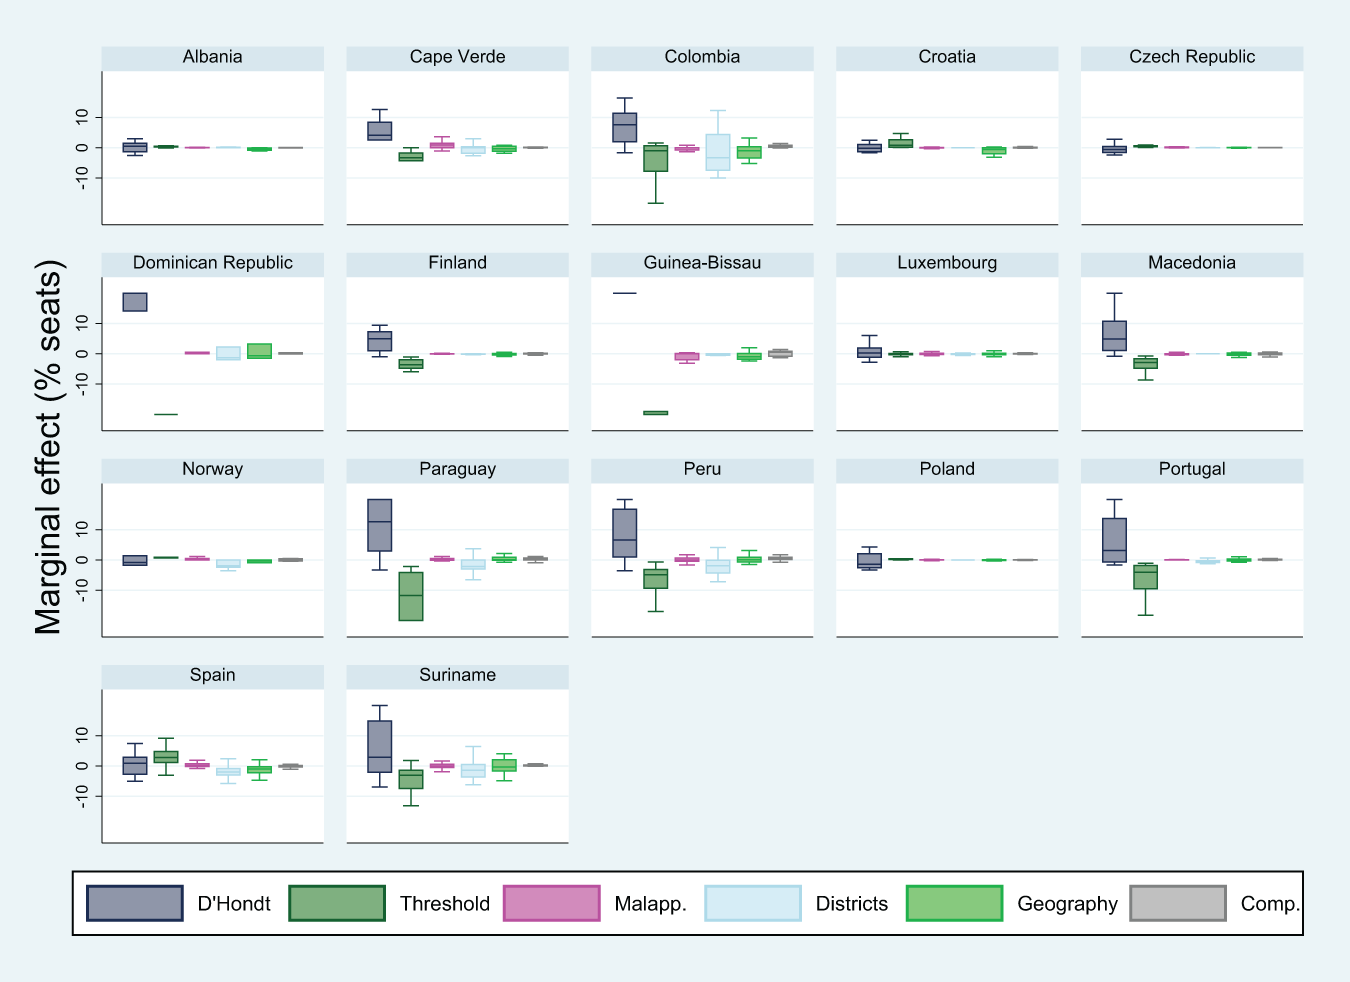Select Colombia's light blue Districts box
The image size is (1350, 982).
click(x=718, y=152)
